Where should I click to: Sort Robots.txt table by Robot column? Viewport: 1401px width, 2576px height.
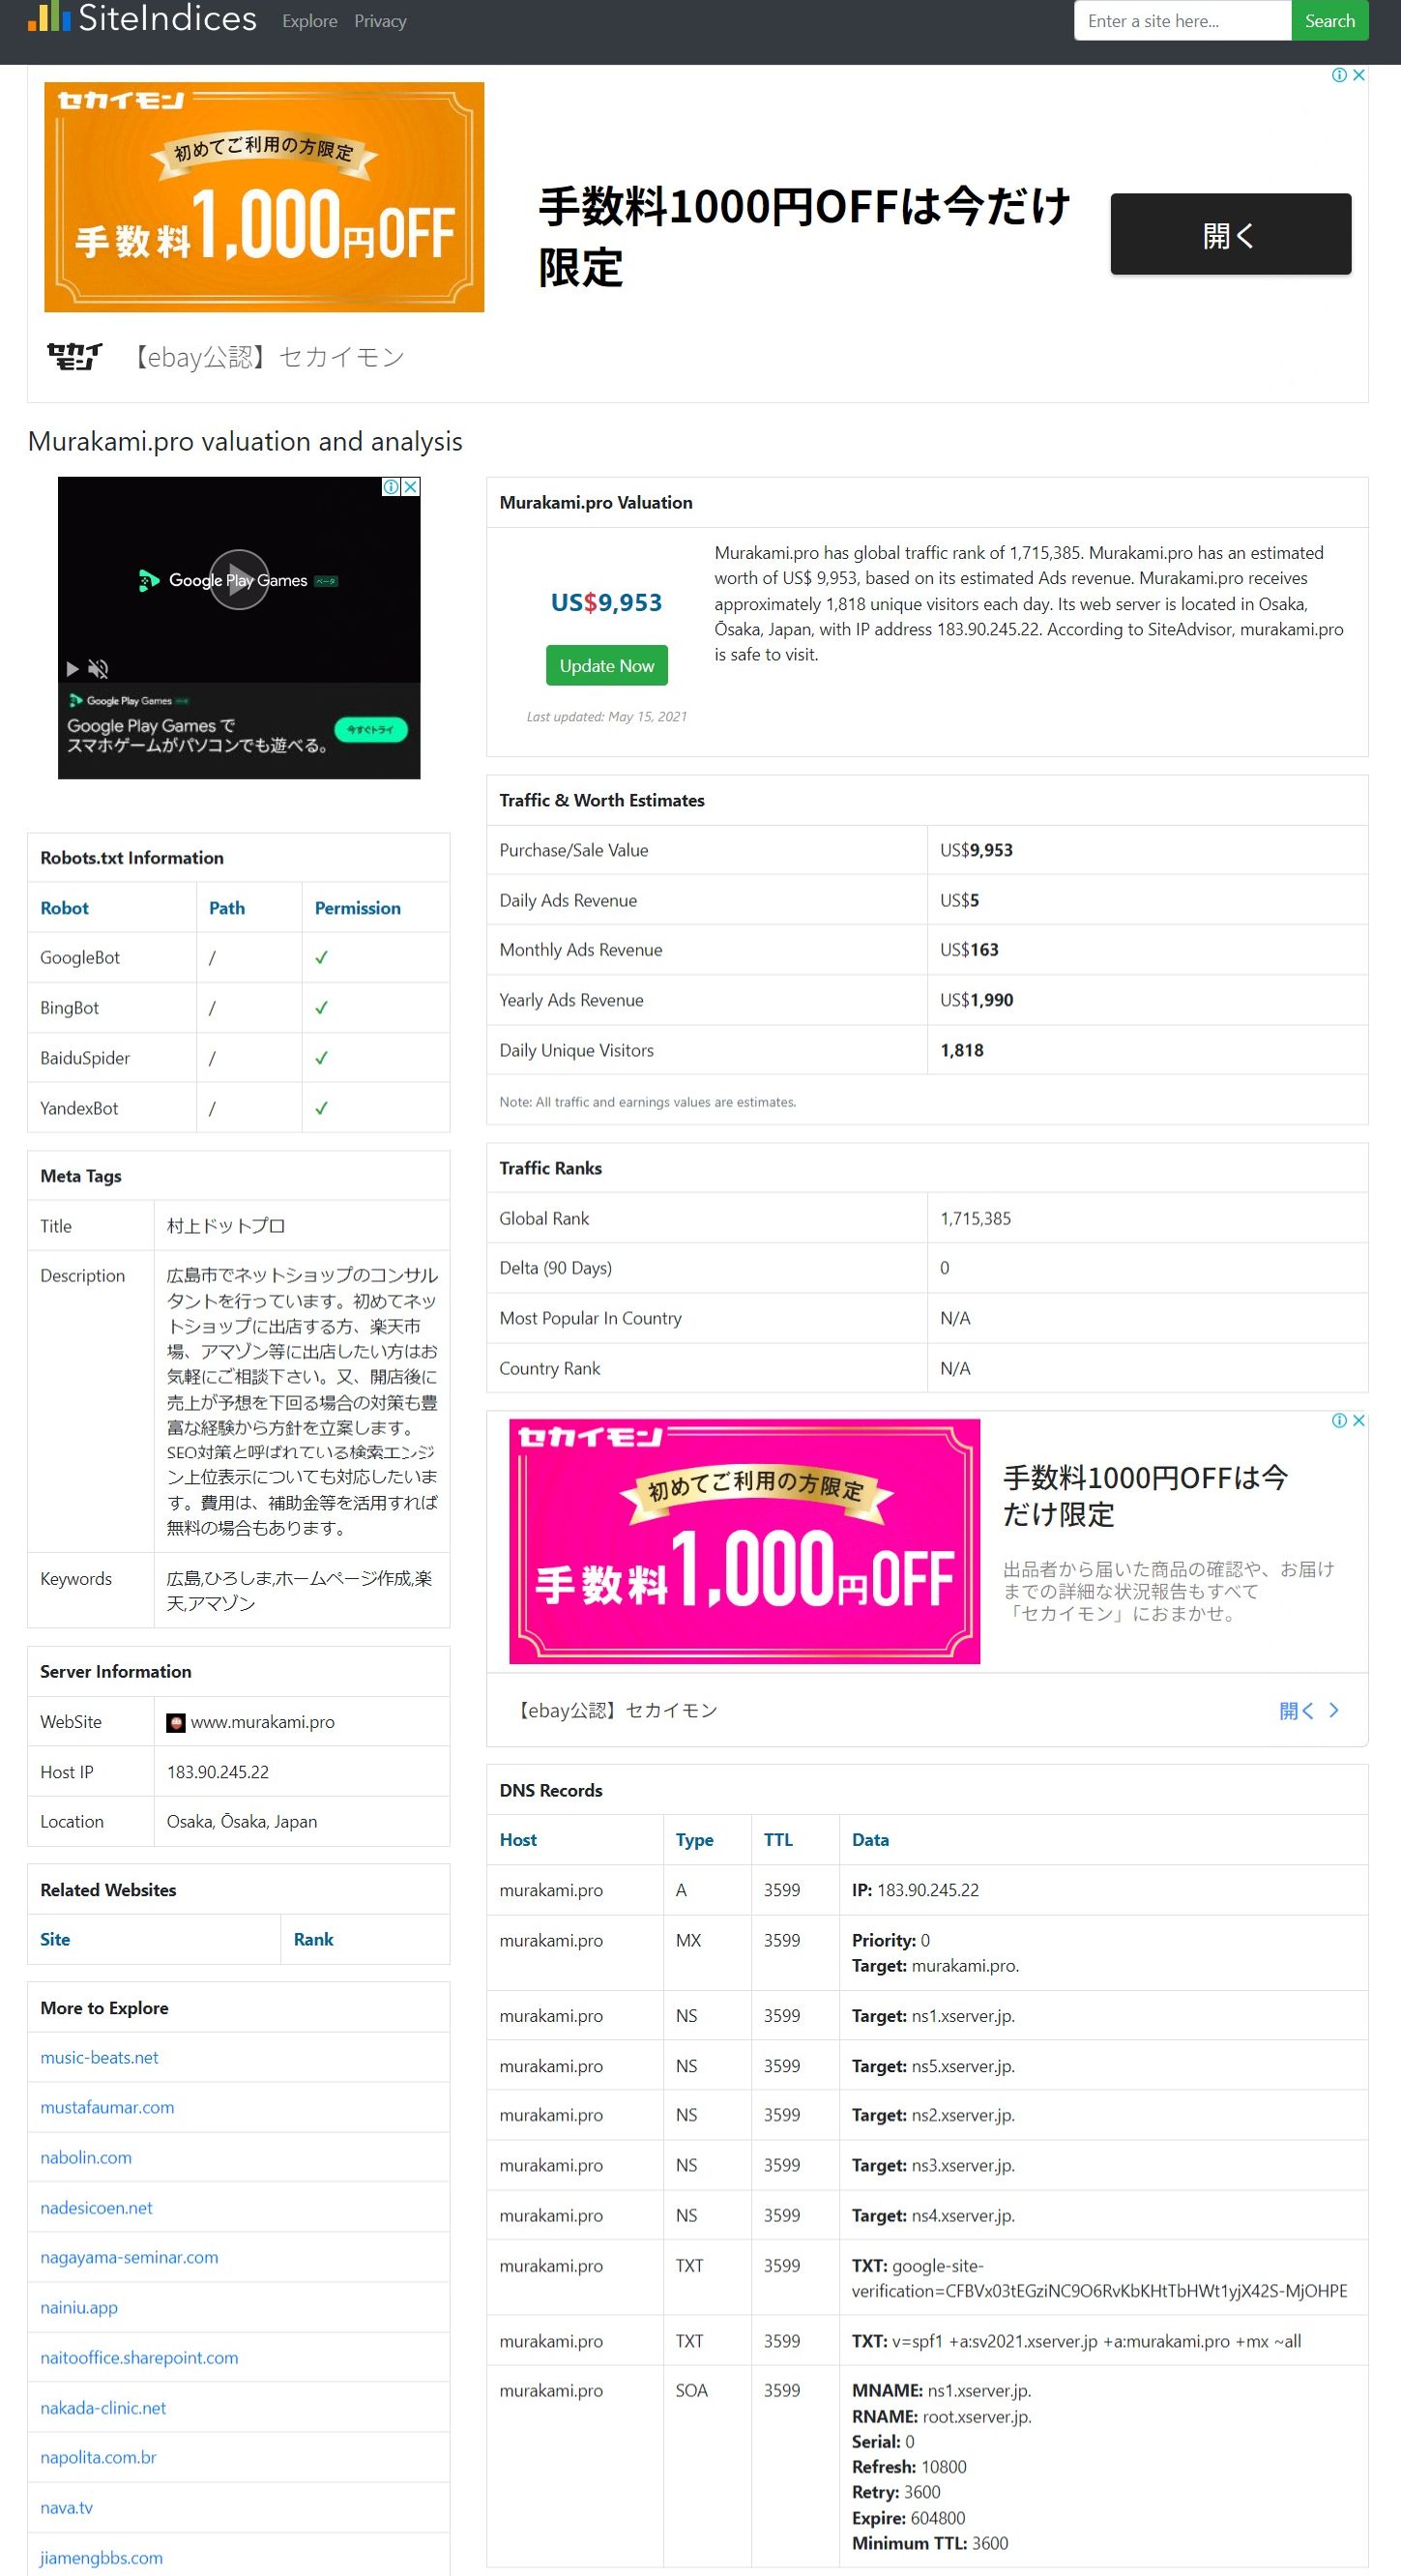click(x=64, y=908)
